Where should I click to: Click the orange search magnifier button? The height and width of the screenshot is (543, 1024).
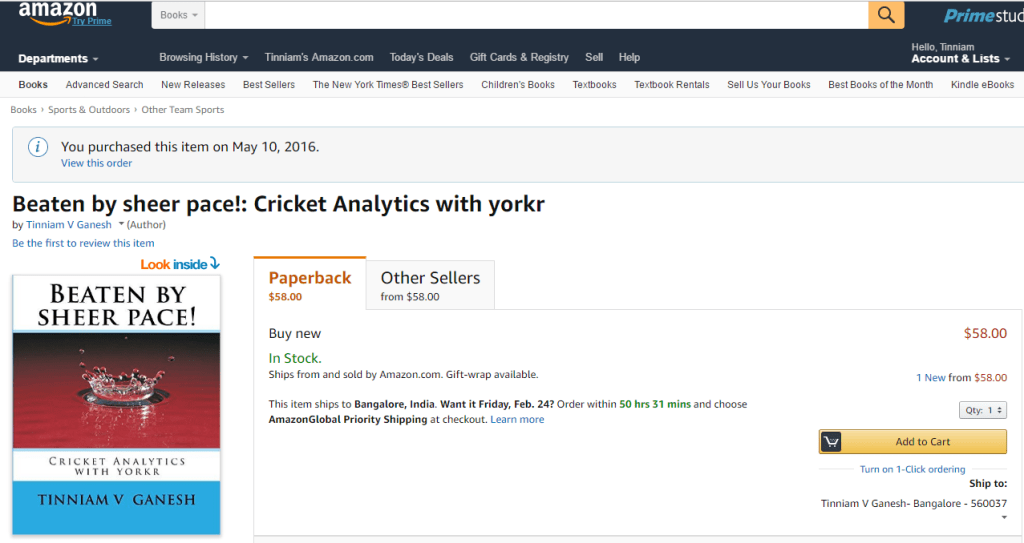coord(885,15)
